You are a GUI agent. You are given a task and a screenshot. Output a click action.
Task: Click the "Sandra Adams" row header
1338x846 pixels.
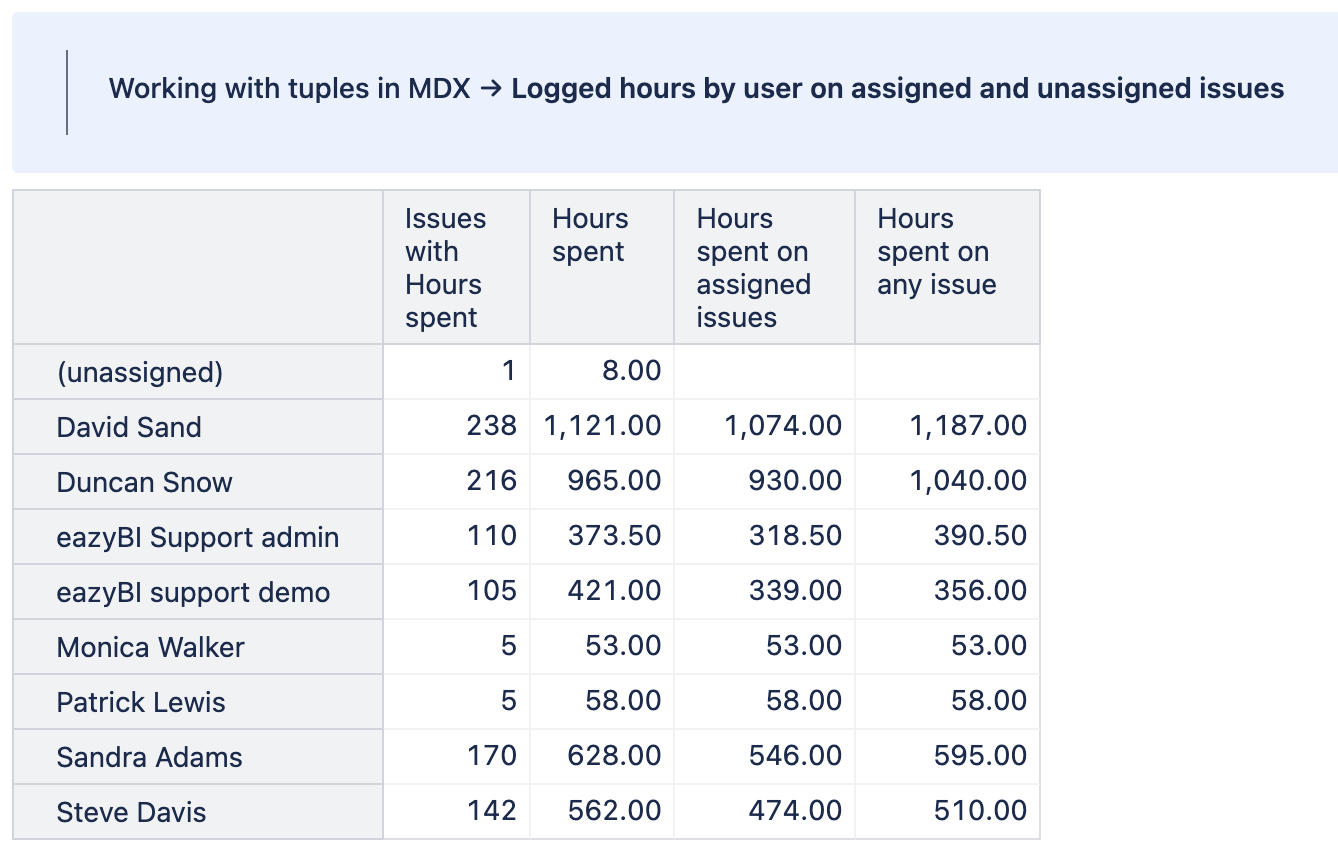click(x=149, y=758)
